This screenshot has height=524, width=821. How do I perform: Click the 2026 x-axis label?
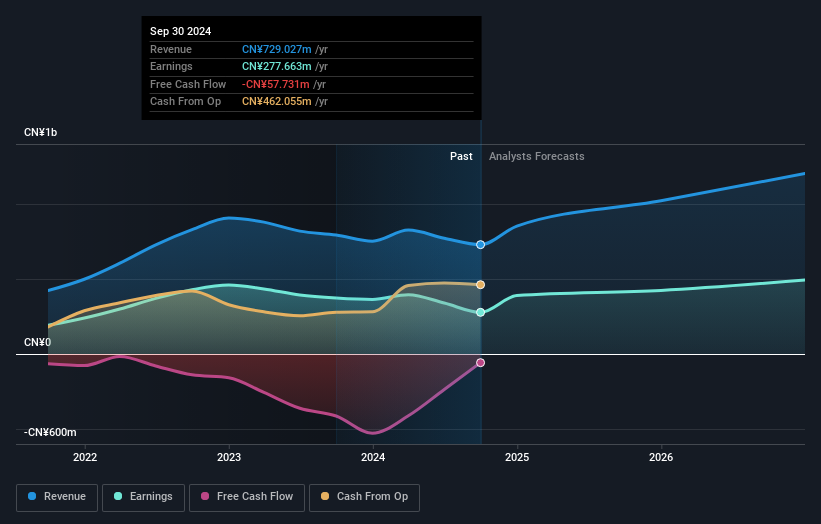click(661, 458)
